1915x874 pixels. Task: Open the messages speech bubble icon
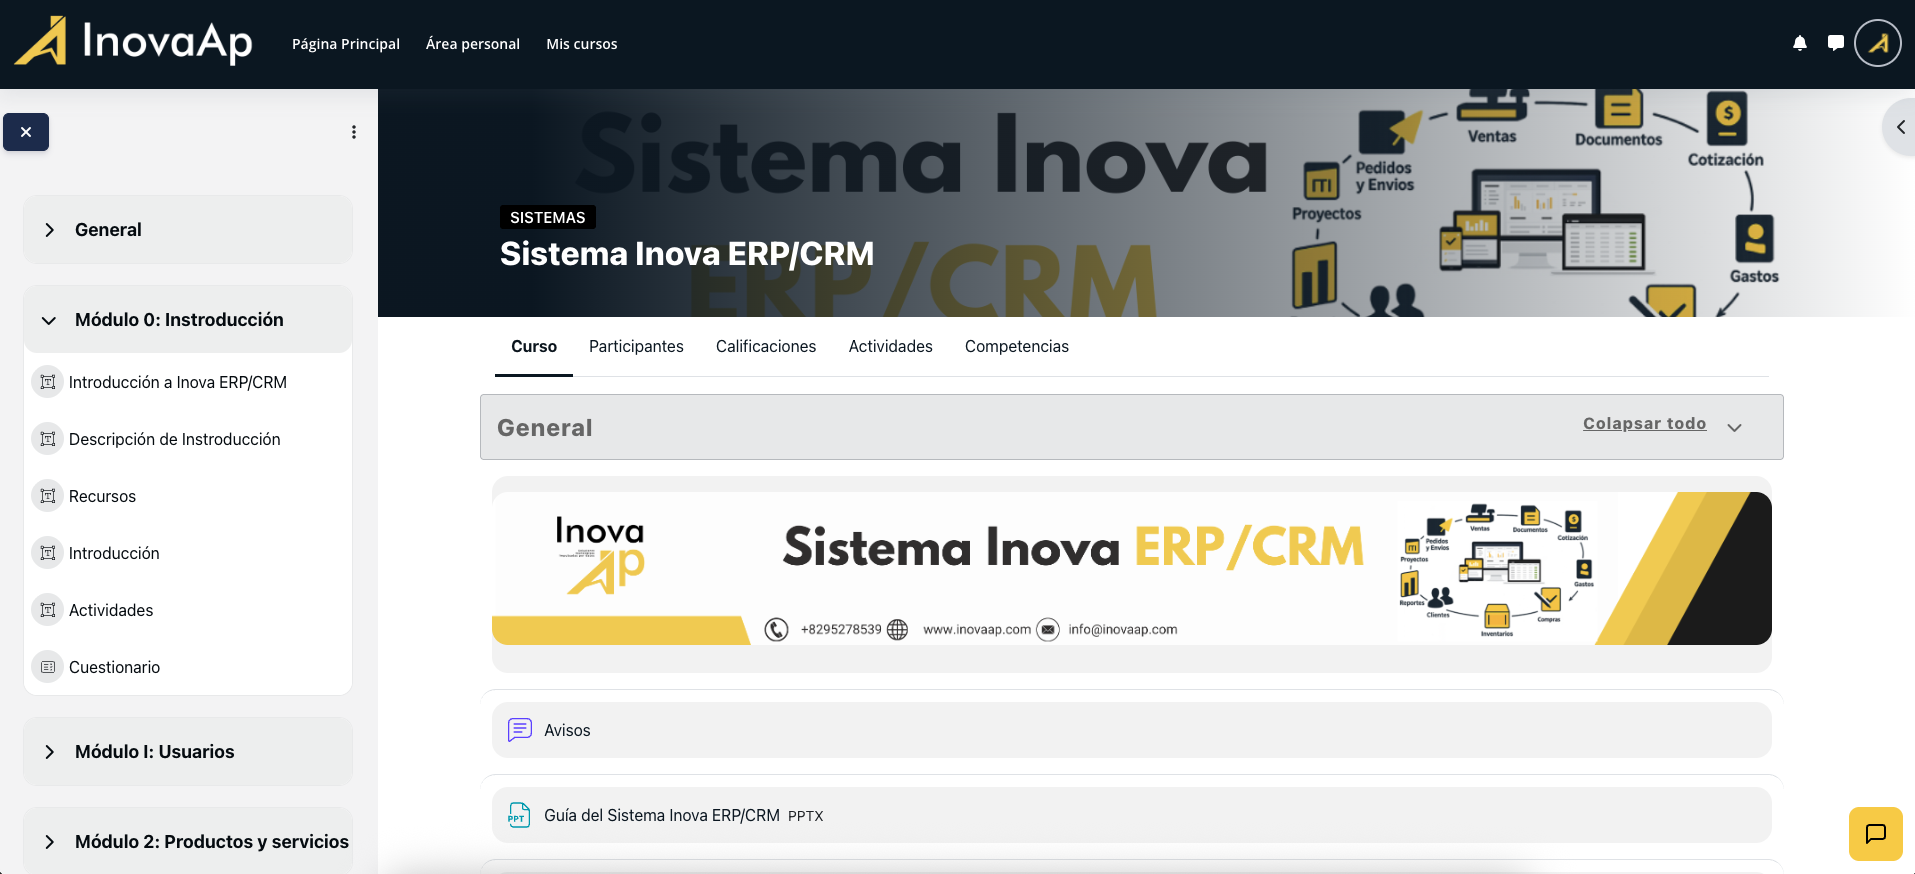coord(1835,43)
